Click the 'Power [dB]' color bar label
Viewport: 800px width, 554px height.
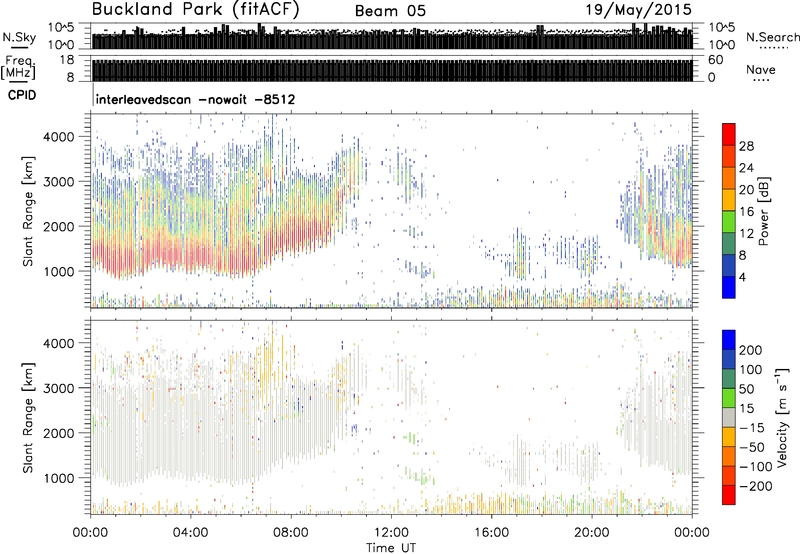(x=763, y=211)
